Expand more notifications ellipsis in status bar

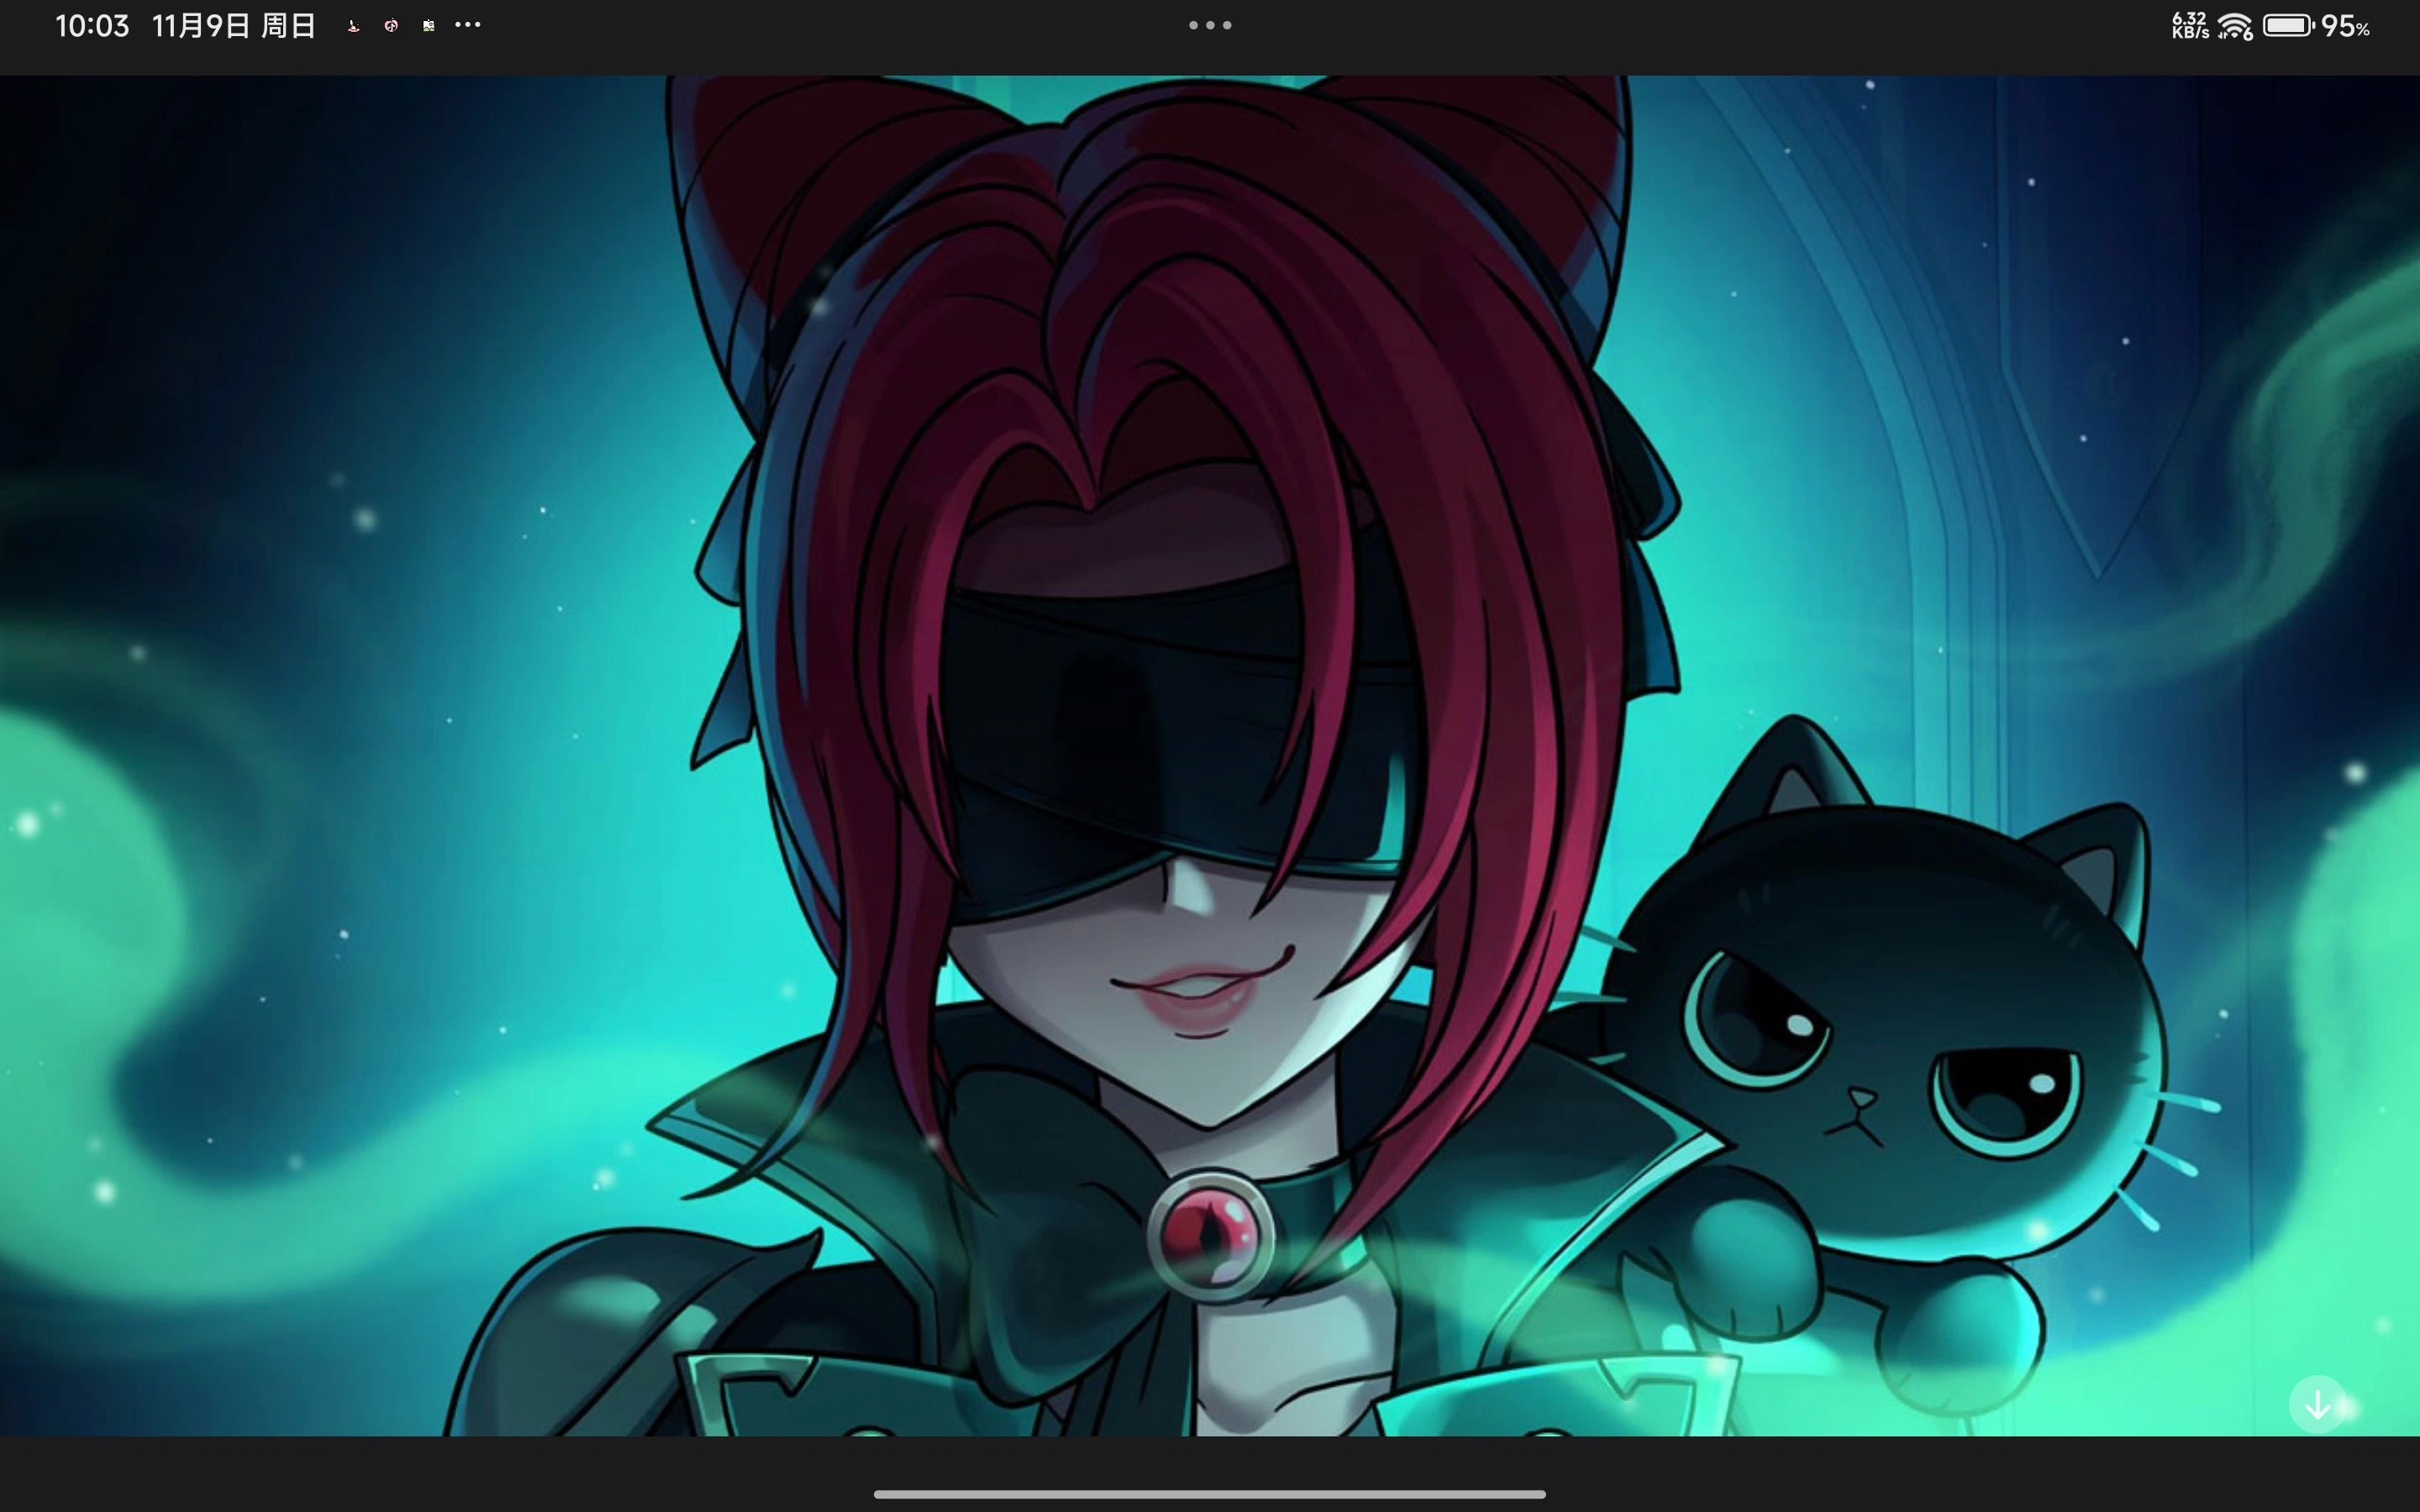(468, 25)
